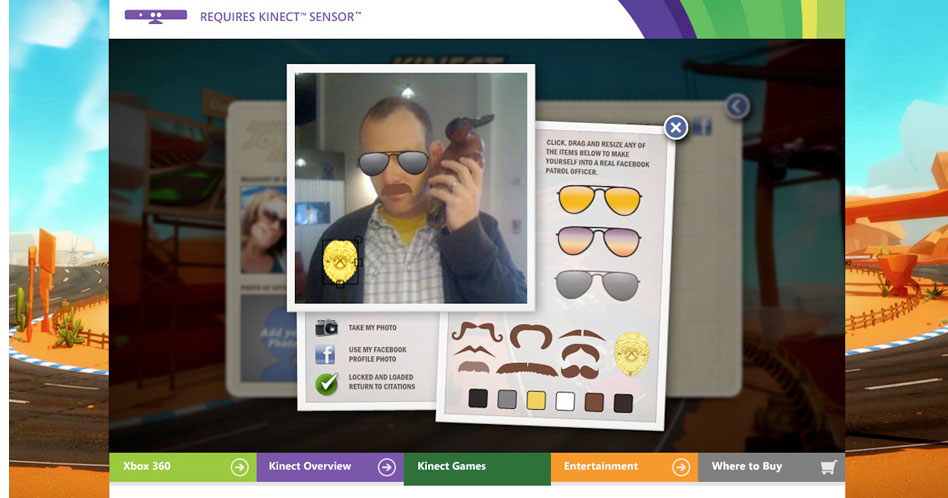Pick the purple gradient aviator sunglasses
The image size is (948, 498).
coord(599,241)
